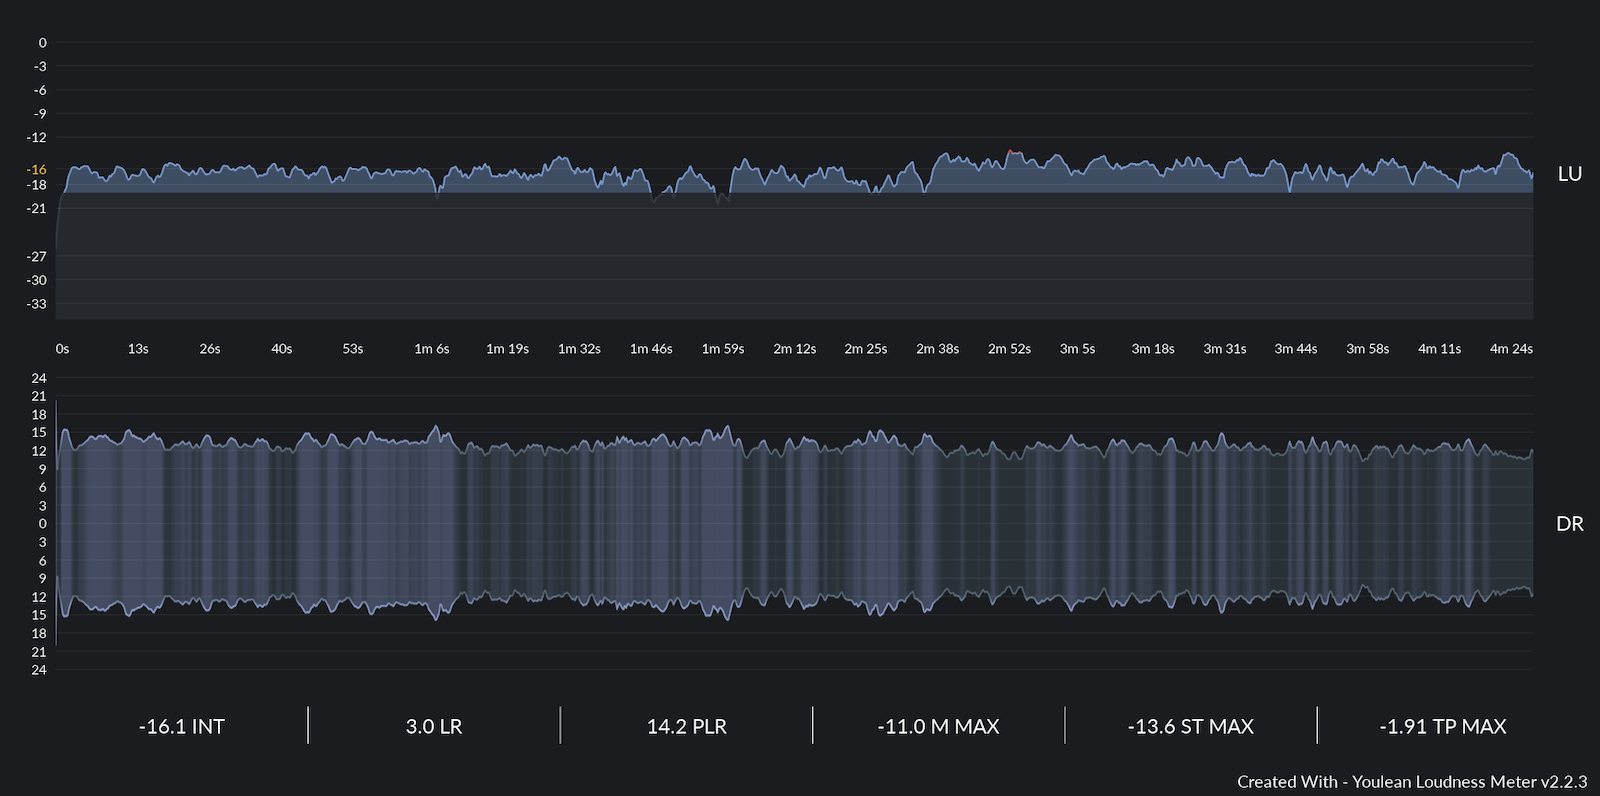This screenshot has width=1600, height=796.
Task: Click the red peak on the loudness curve
Action: [x=1014, y=152]
